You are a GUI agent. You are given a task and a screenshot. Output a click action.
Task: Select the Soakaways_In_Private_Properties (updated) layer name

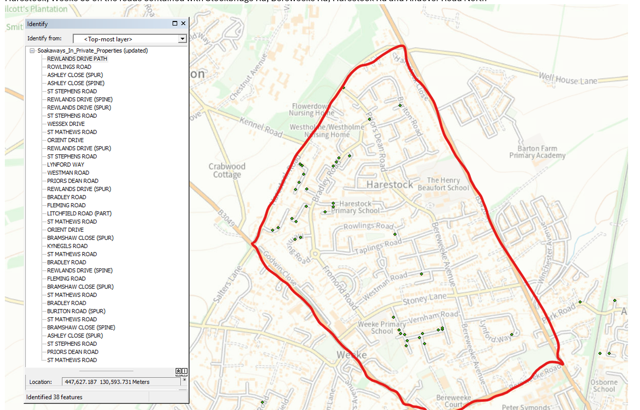[93, 51]
